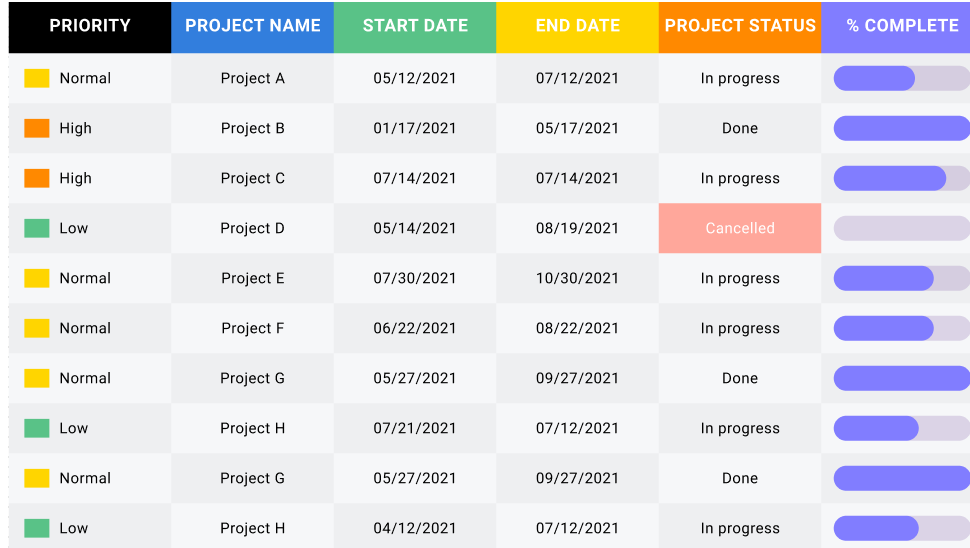
Task: Click the PROJECT STATUS column header
Action: 740,27
